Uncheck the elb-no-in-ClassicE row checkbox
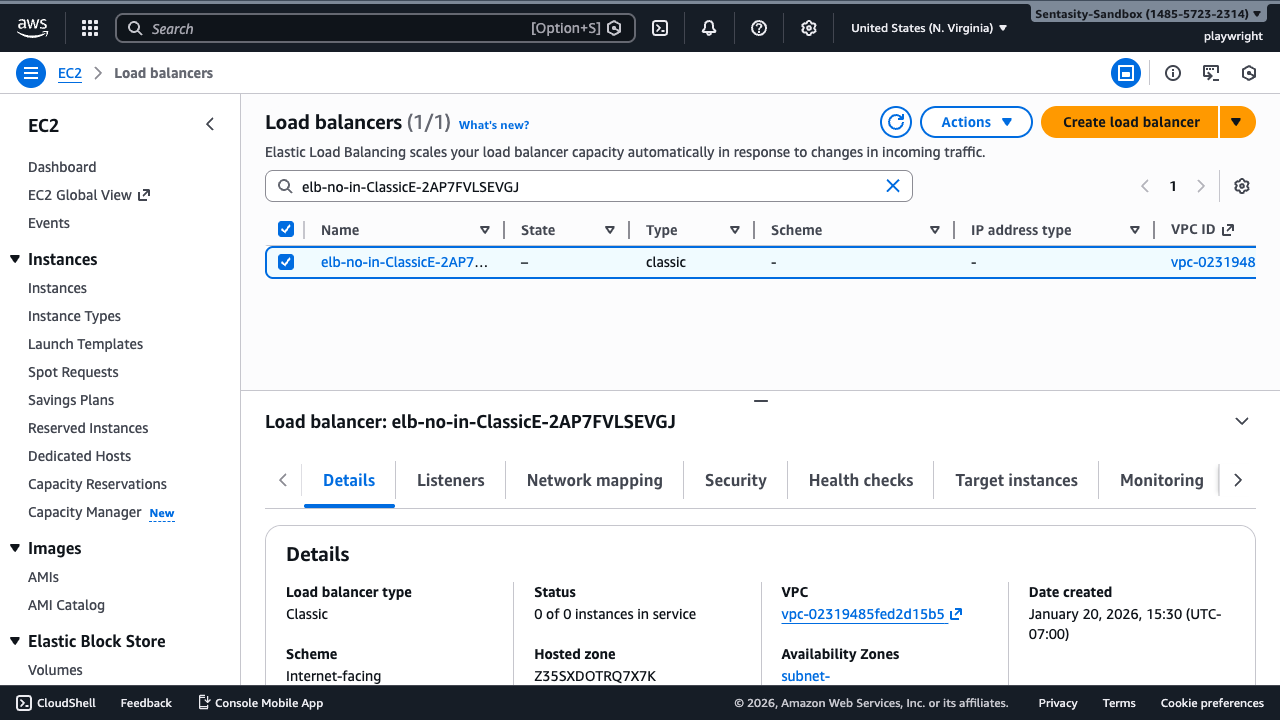The height and width of the screenshot is (720, 1280). [x=286, y=261]
